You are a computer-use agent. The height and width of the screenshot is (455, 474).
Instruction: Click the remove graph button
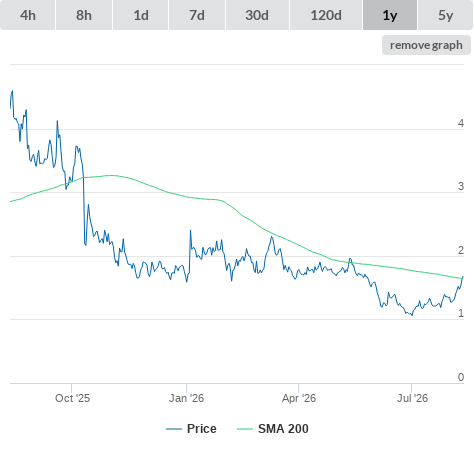(x=426, y=45)
